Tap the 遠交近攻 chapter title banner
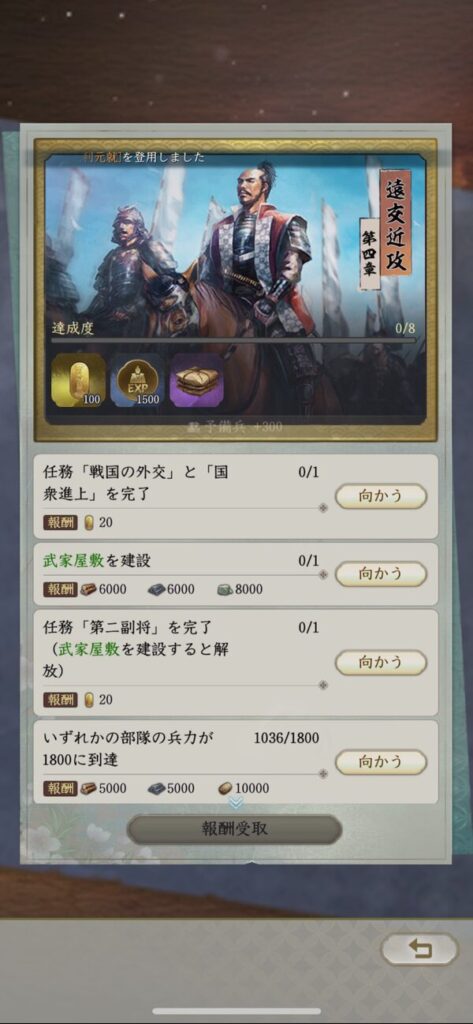The height and width of the screenshot is (1024, 473). click(x=395, y=223)
